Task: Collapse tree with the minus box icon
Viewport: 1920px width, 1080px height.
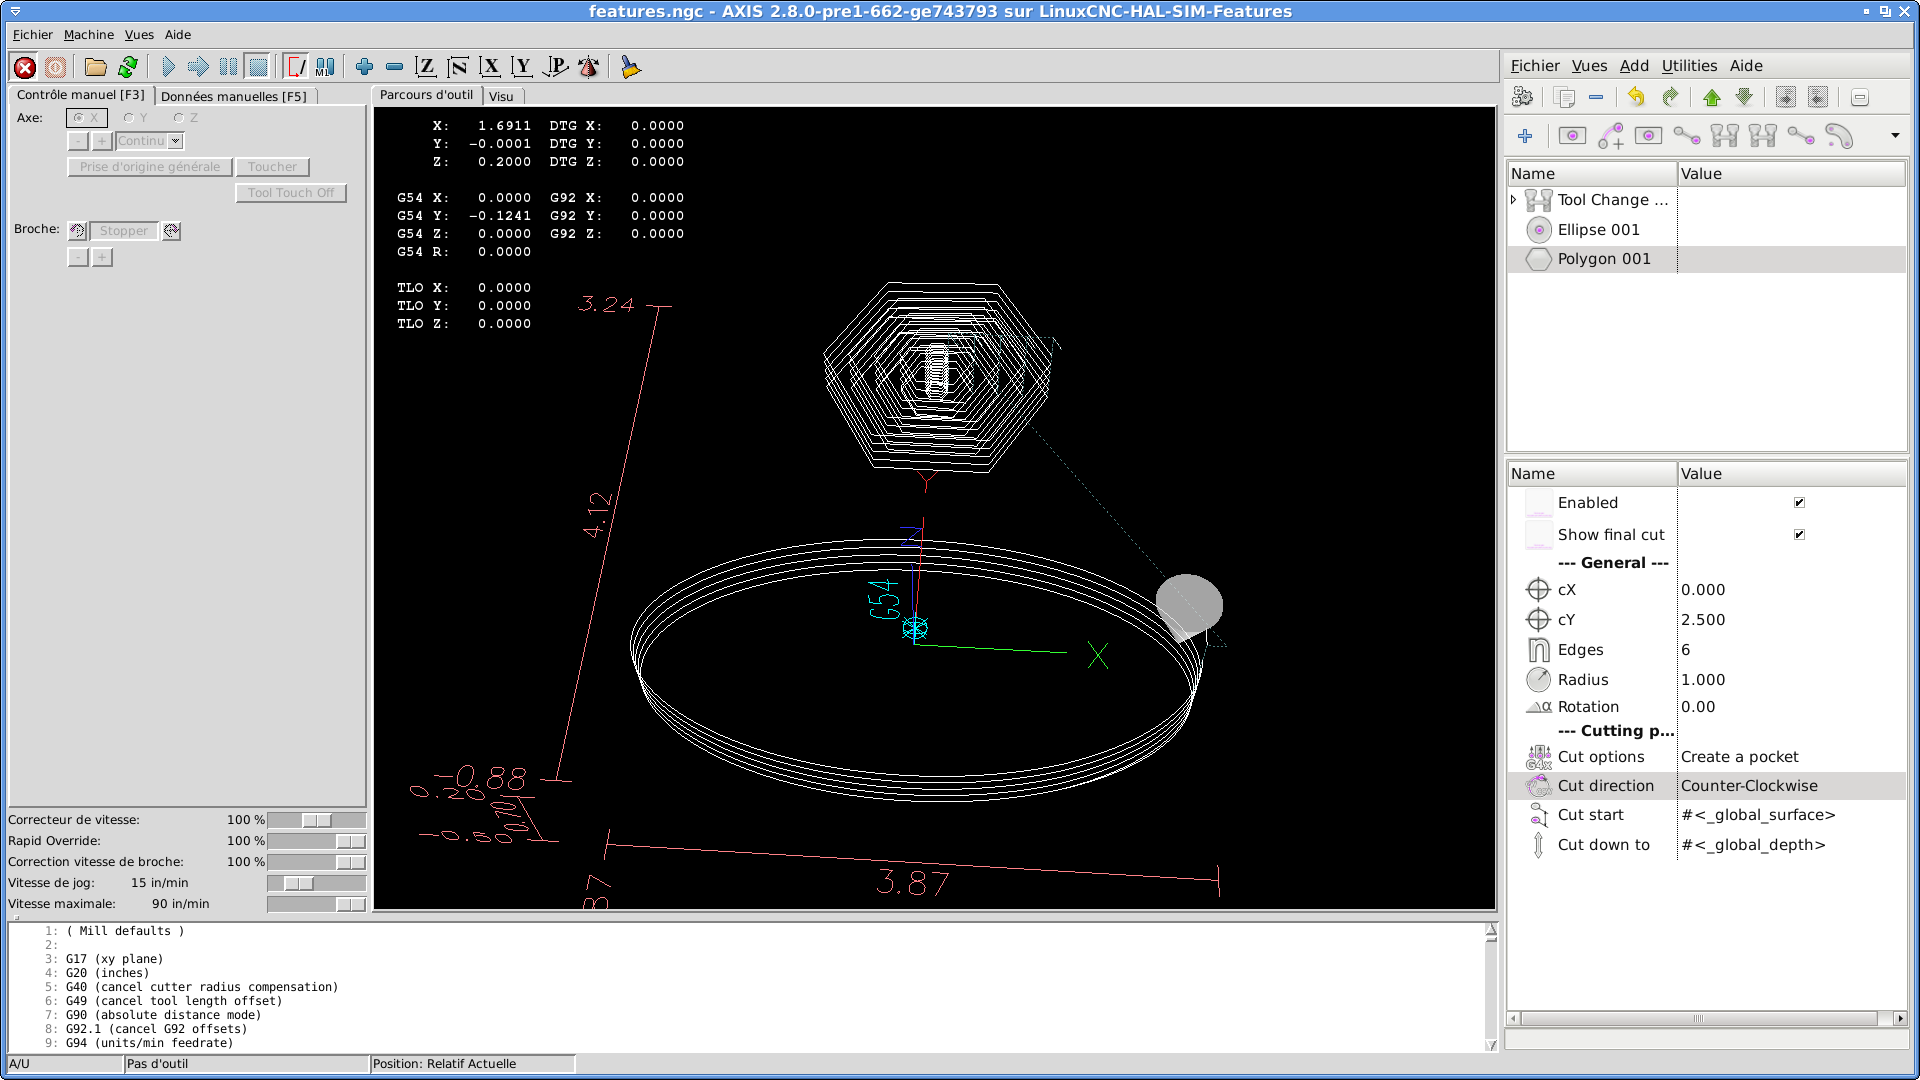Action: tap(1860, 97)
